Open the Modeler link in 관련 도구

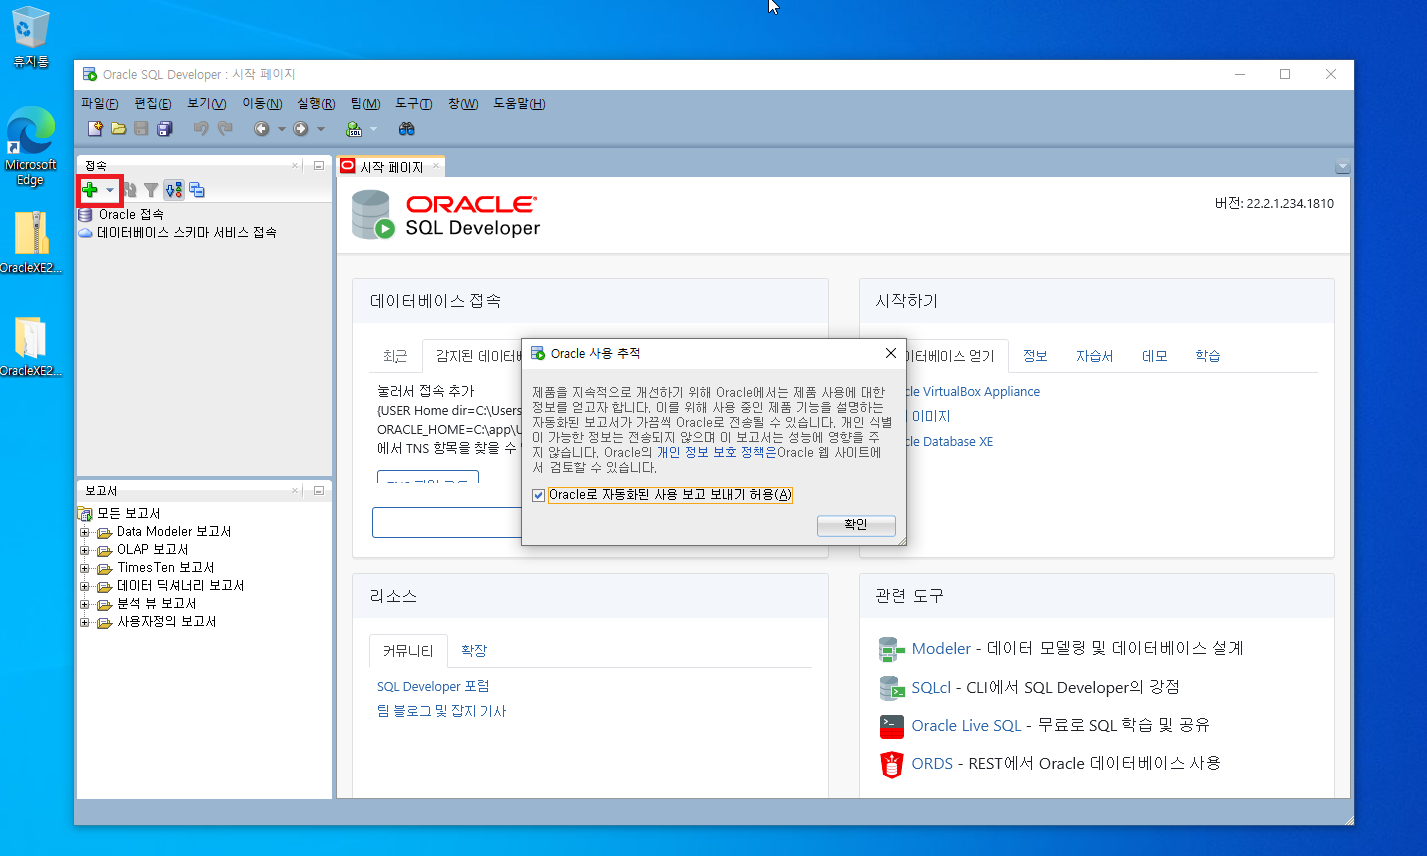pyautogui.click(x=941, y=649)
